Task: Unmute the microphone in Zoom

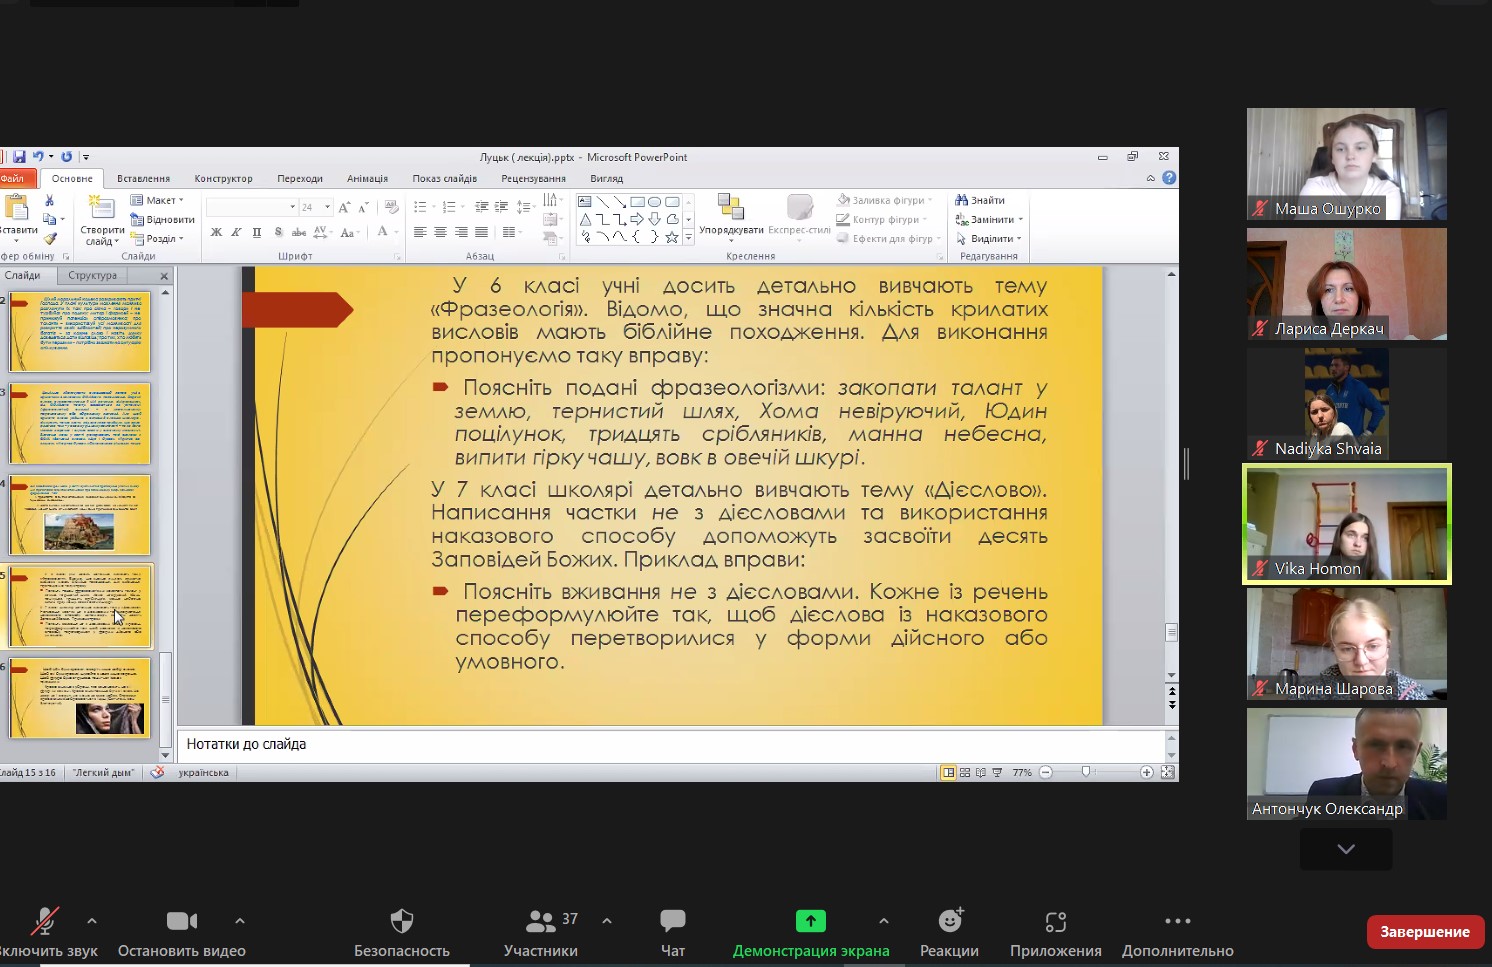Action: click(44, 921)
